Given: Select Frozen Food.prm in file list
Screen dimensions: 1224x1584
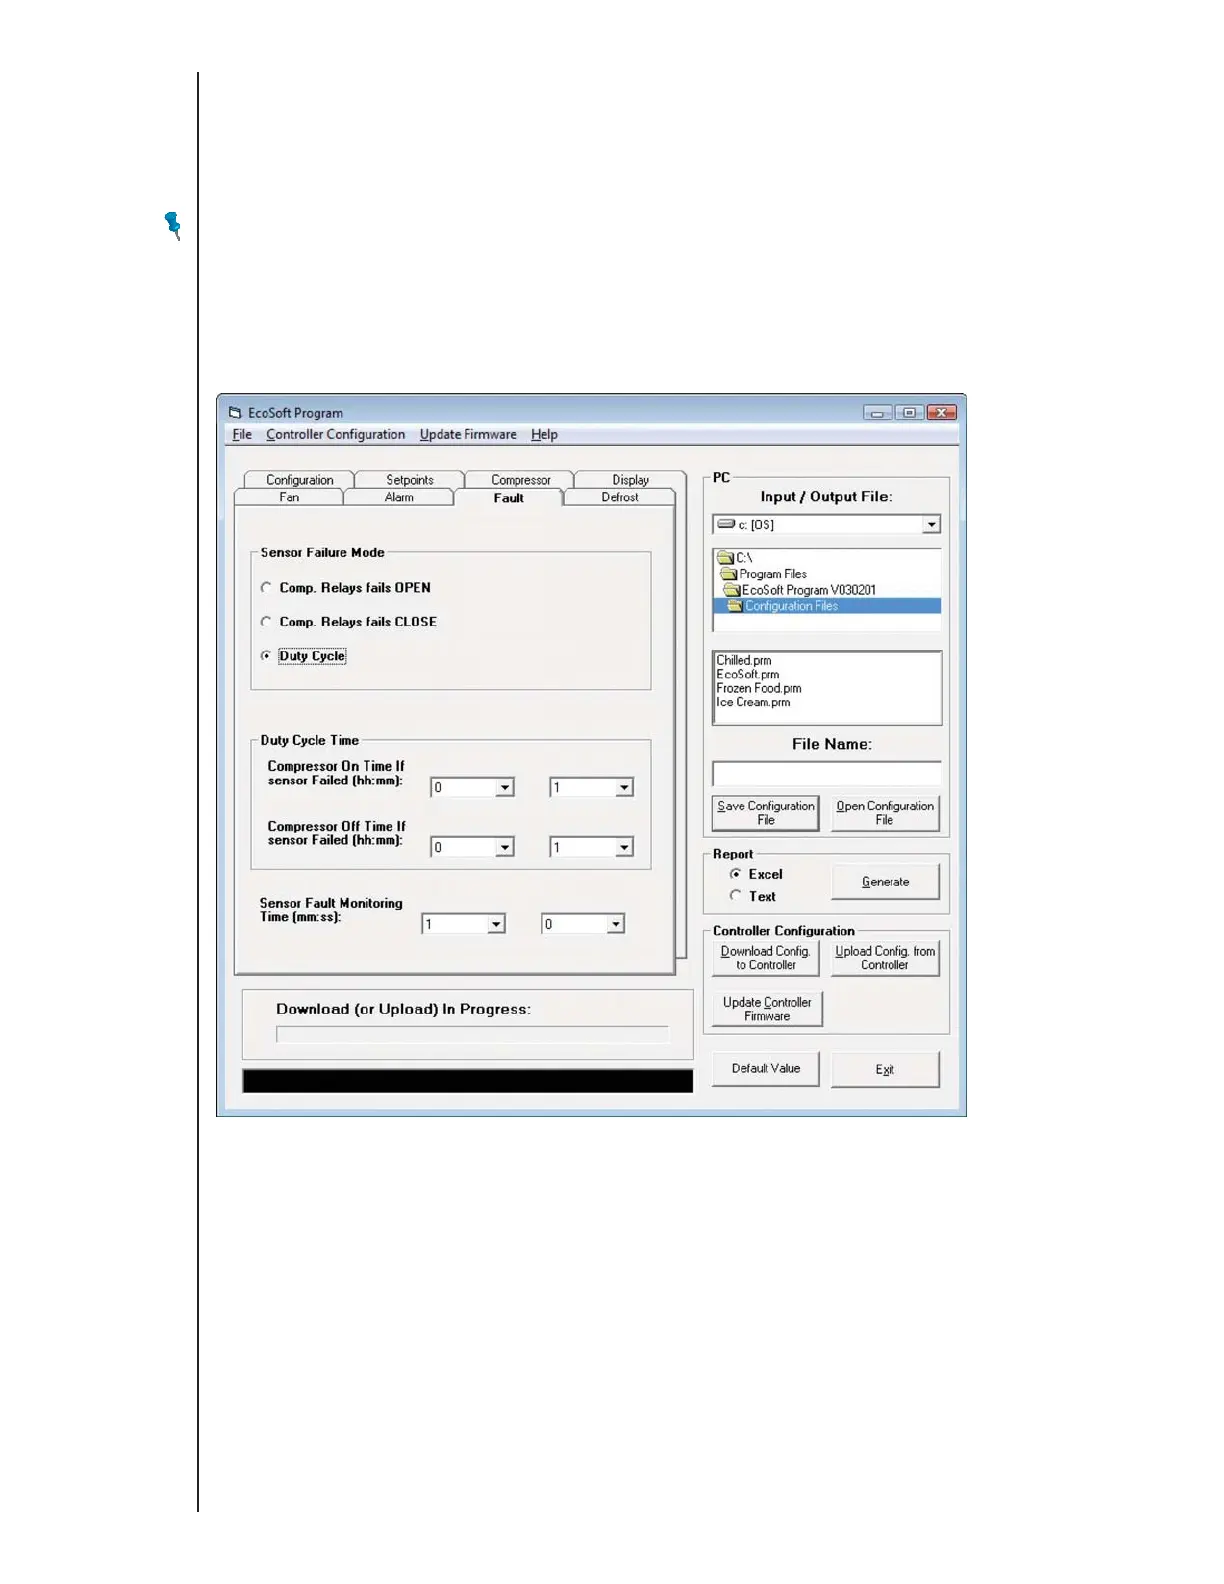Looking at the screenshot, I should point(759,688).
